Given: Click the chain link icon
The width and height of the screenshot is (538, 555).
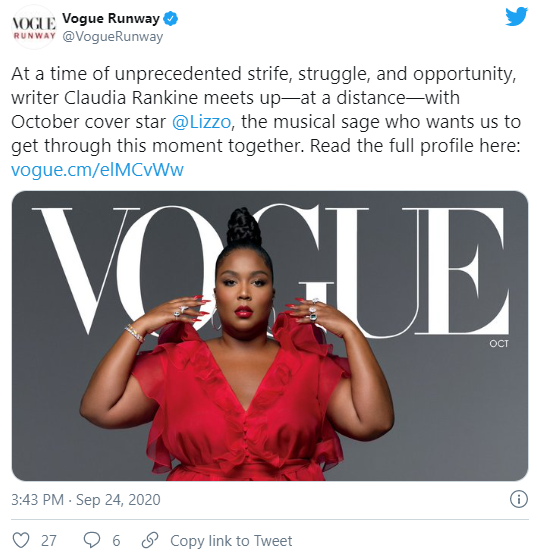Looking at the screenshot, I should 150,540.
